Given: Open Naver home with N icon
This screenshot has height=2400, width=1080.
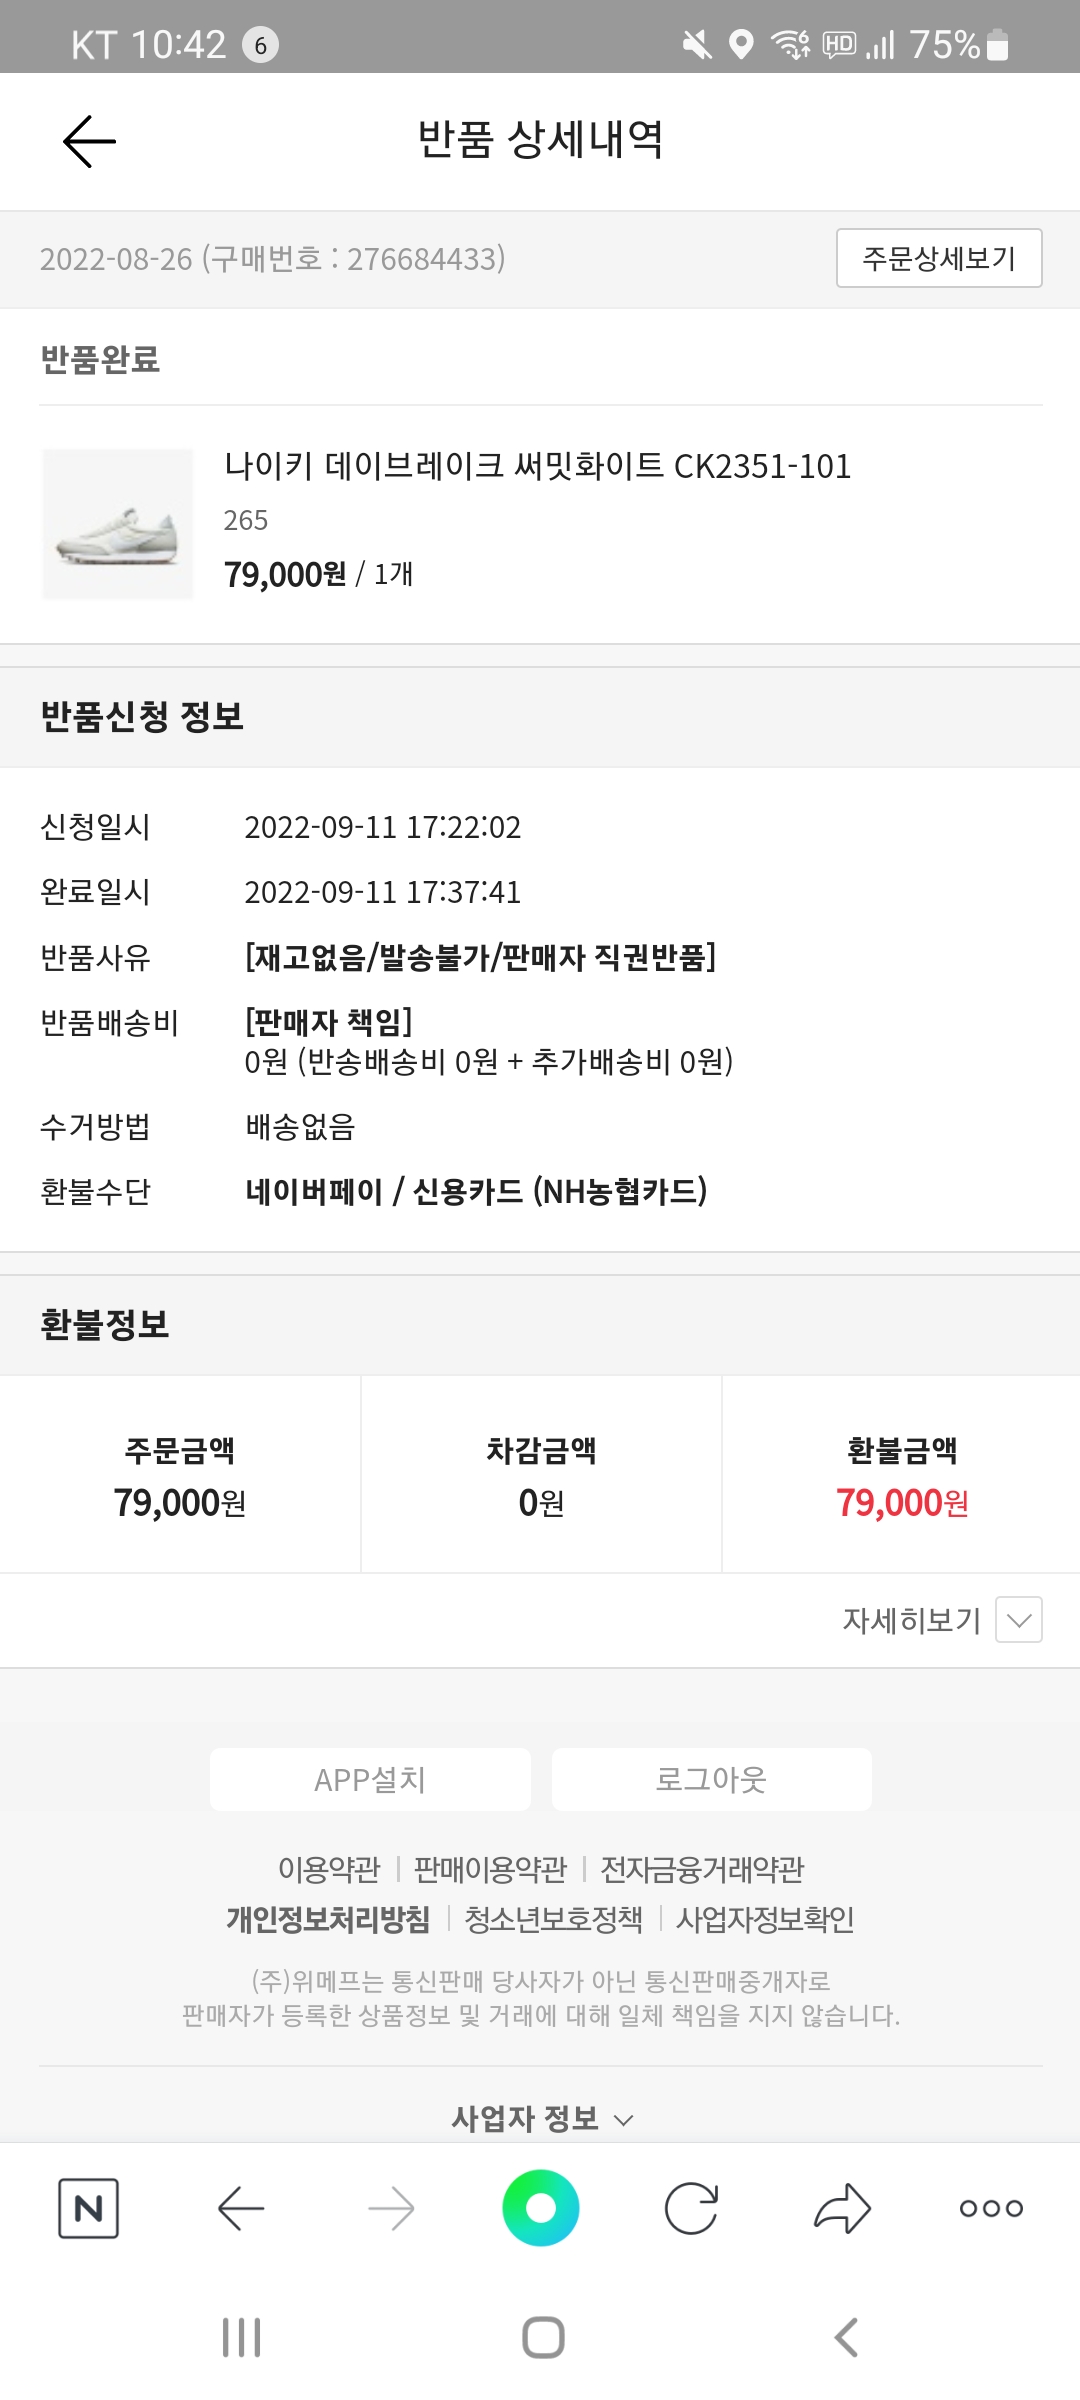Looking at the screenshot, I should [x=89, y=2207].
